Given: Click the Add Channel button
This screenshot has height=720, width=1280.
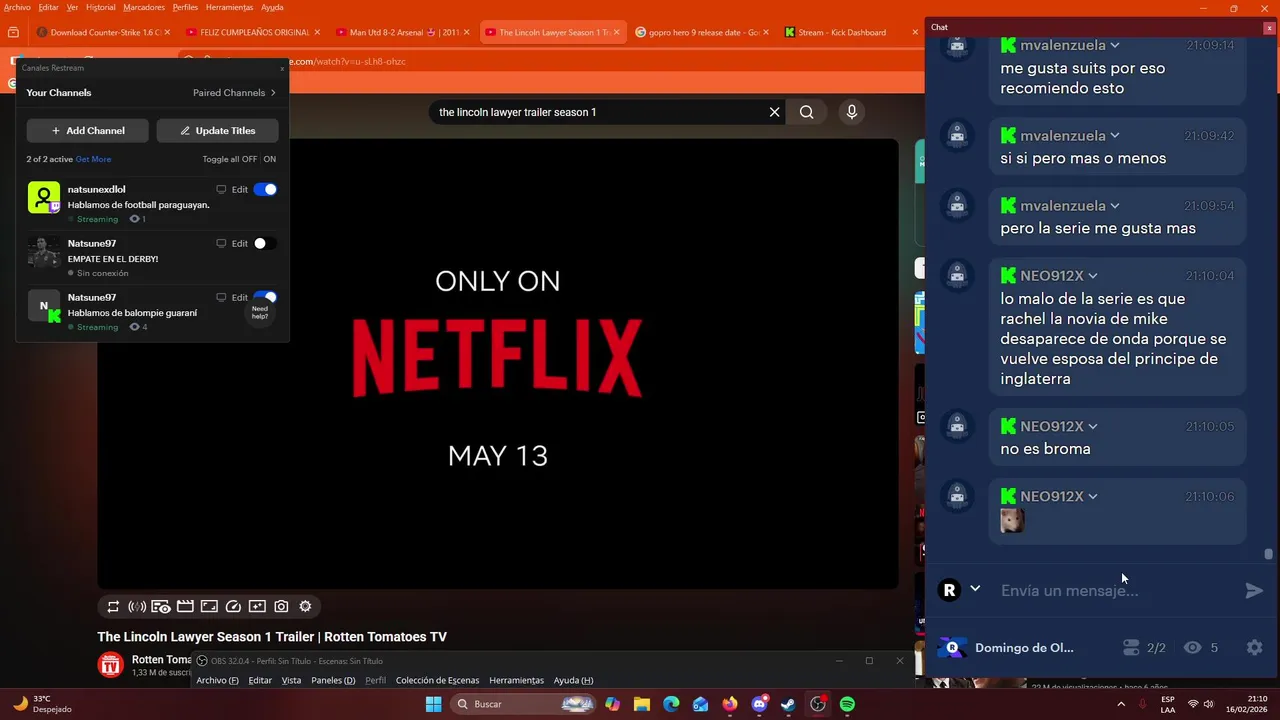Looking at the screenshot, I should pos(88,131).
